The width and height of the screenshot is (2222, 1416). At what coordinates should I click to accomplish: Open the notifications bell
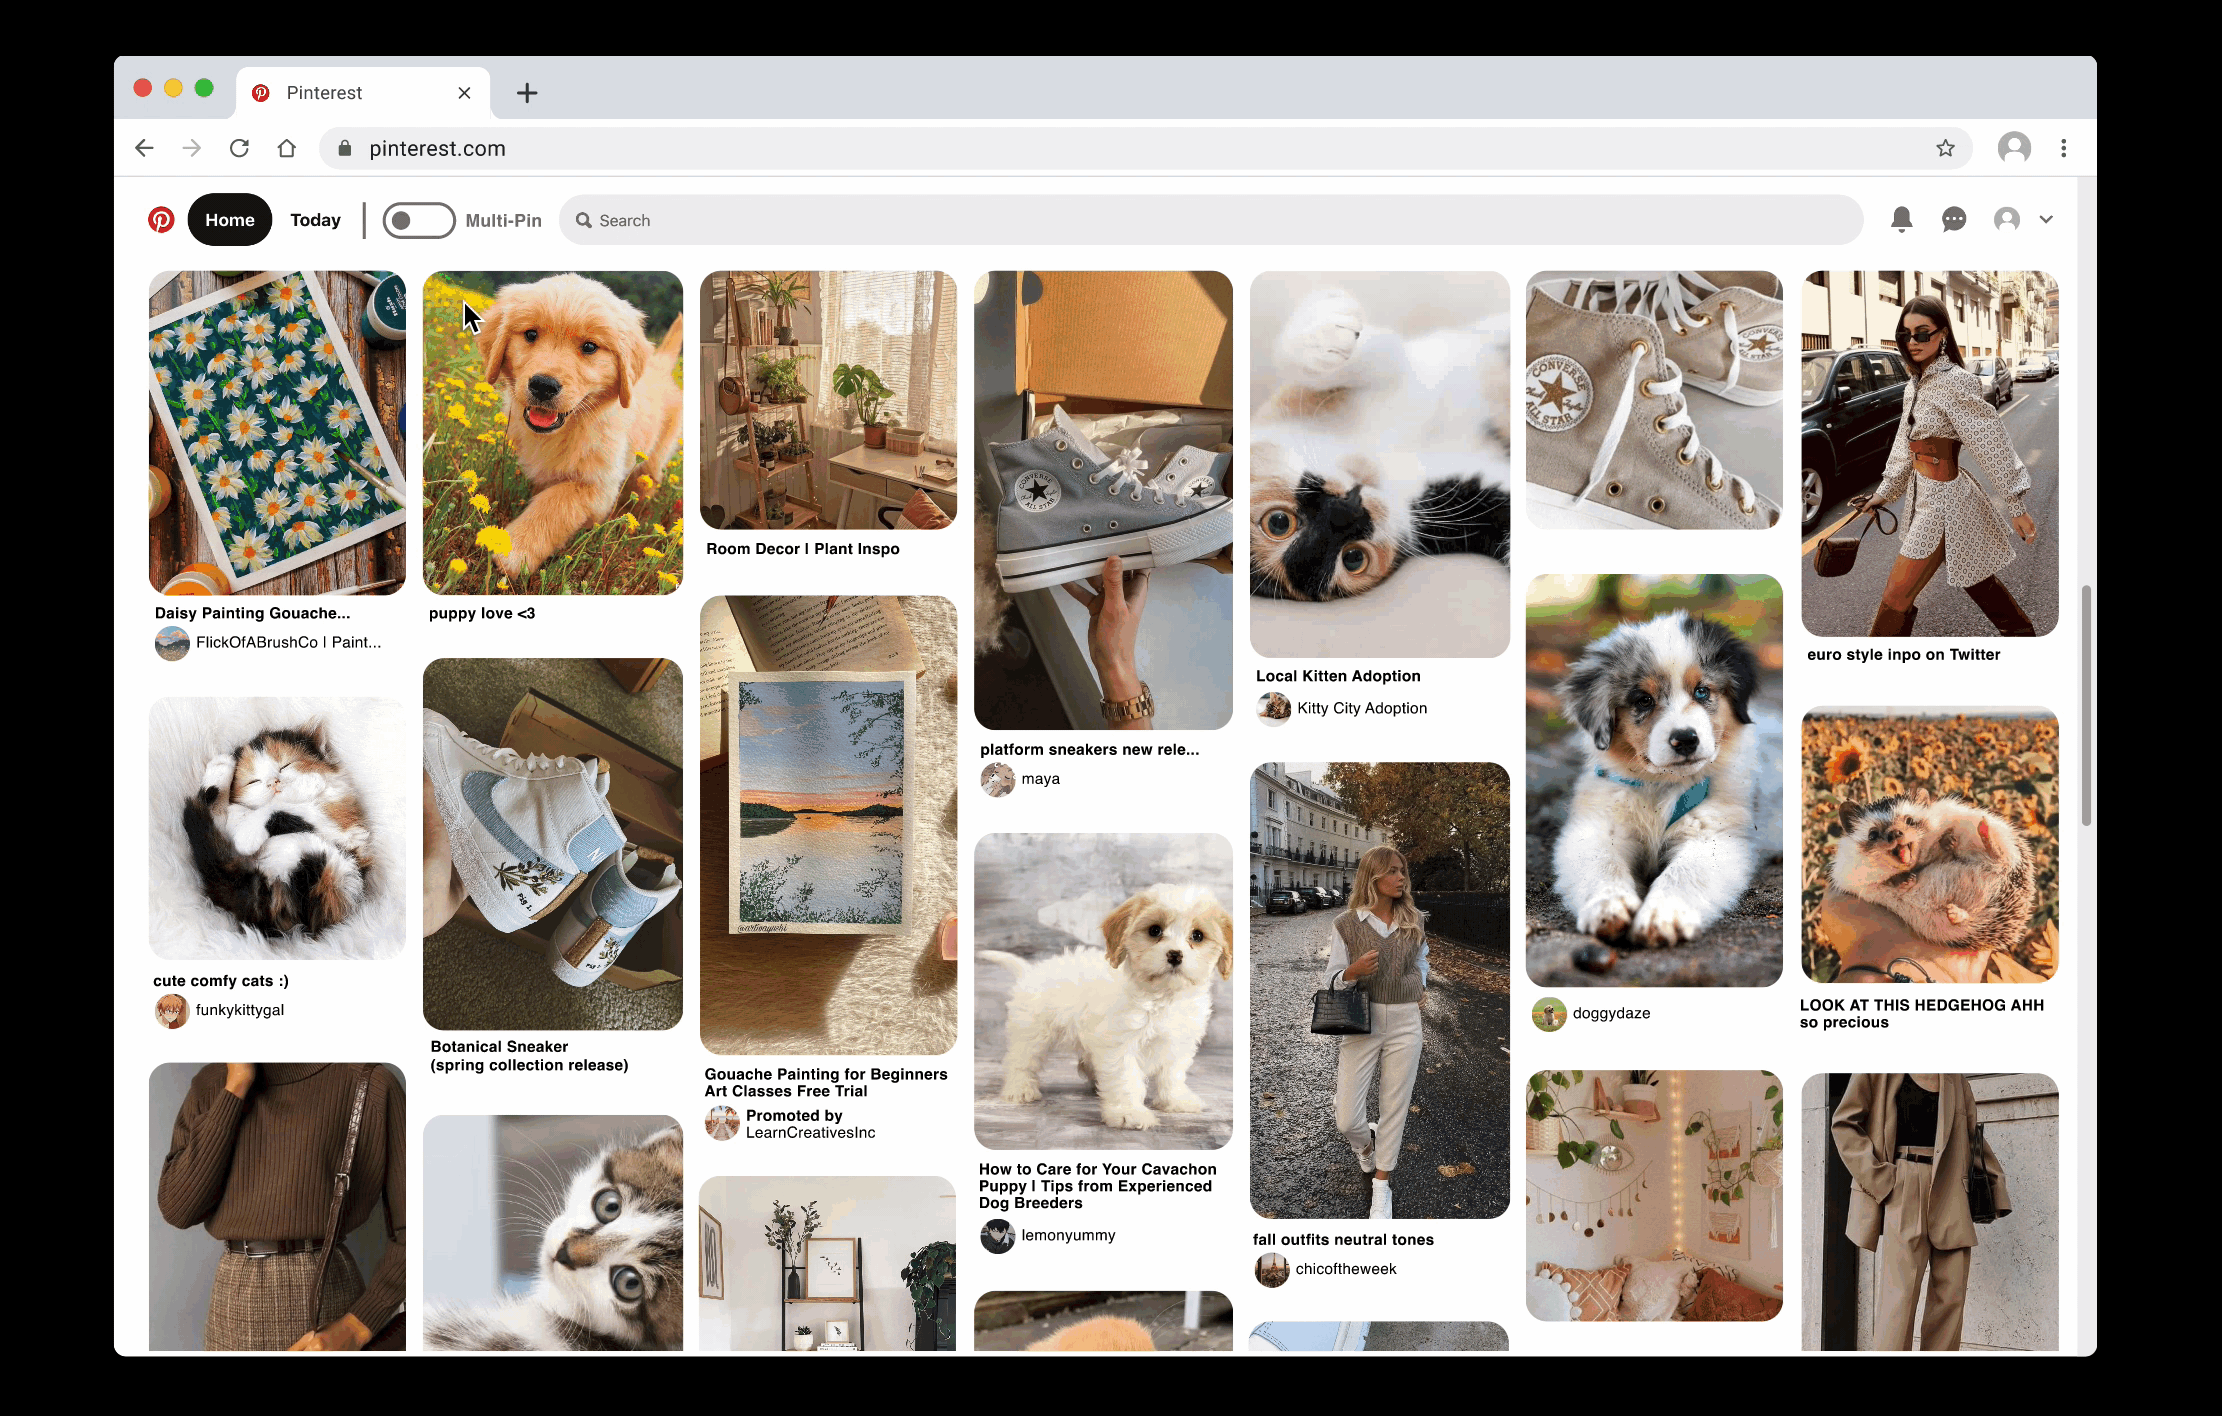[1901, 220]
